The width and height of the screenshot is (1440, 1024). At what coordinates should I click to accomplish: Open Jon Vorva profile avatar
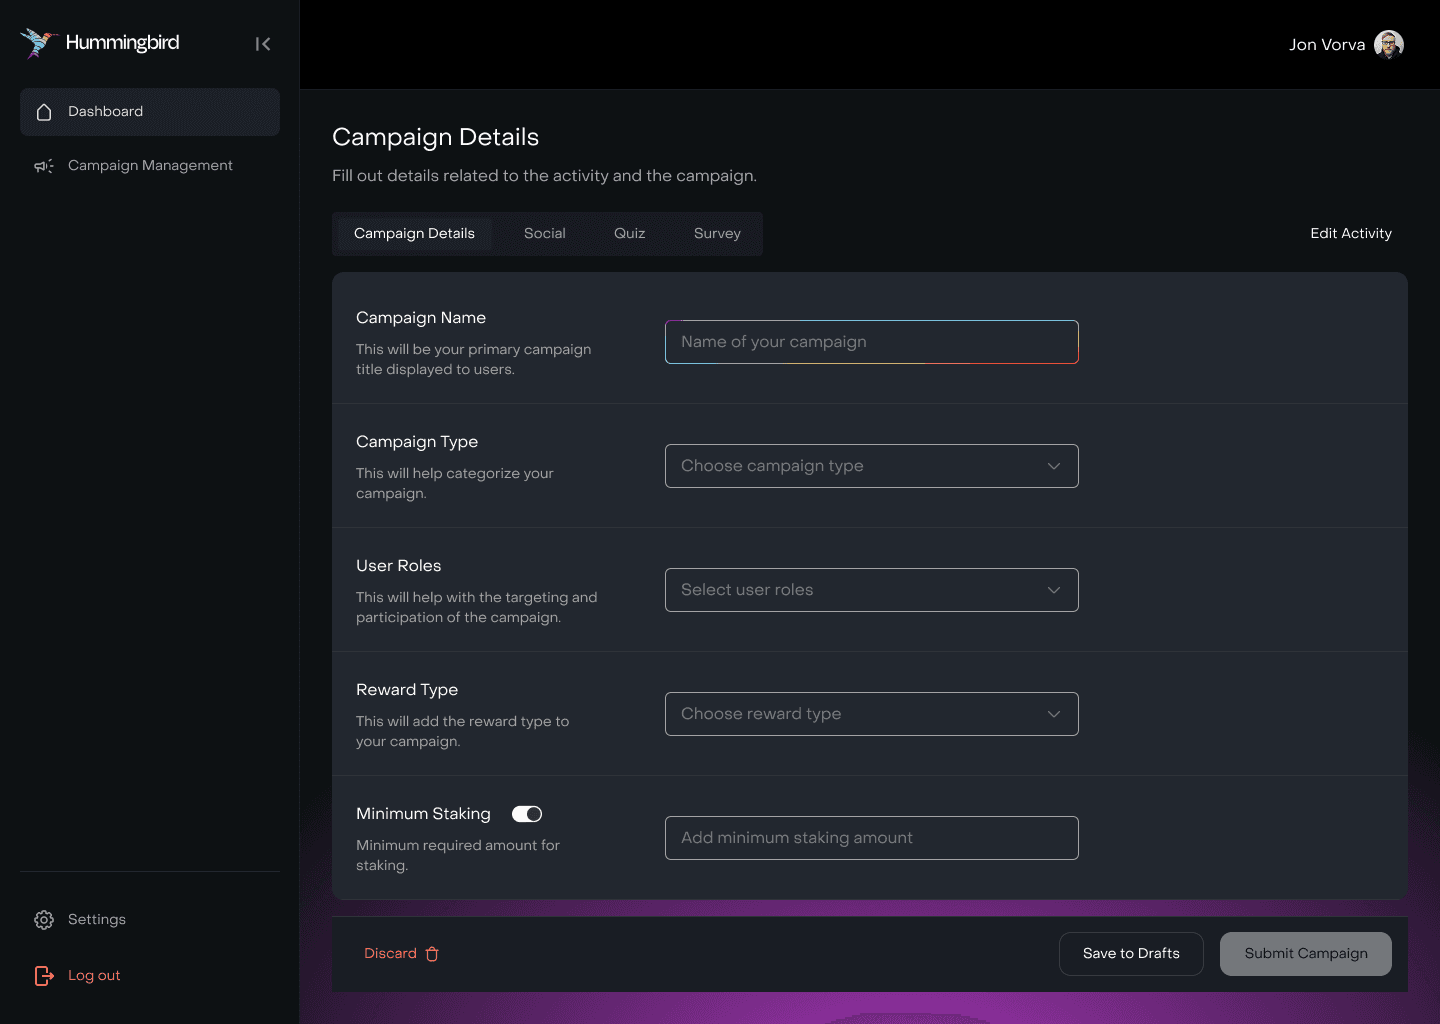click(1389, 44)
